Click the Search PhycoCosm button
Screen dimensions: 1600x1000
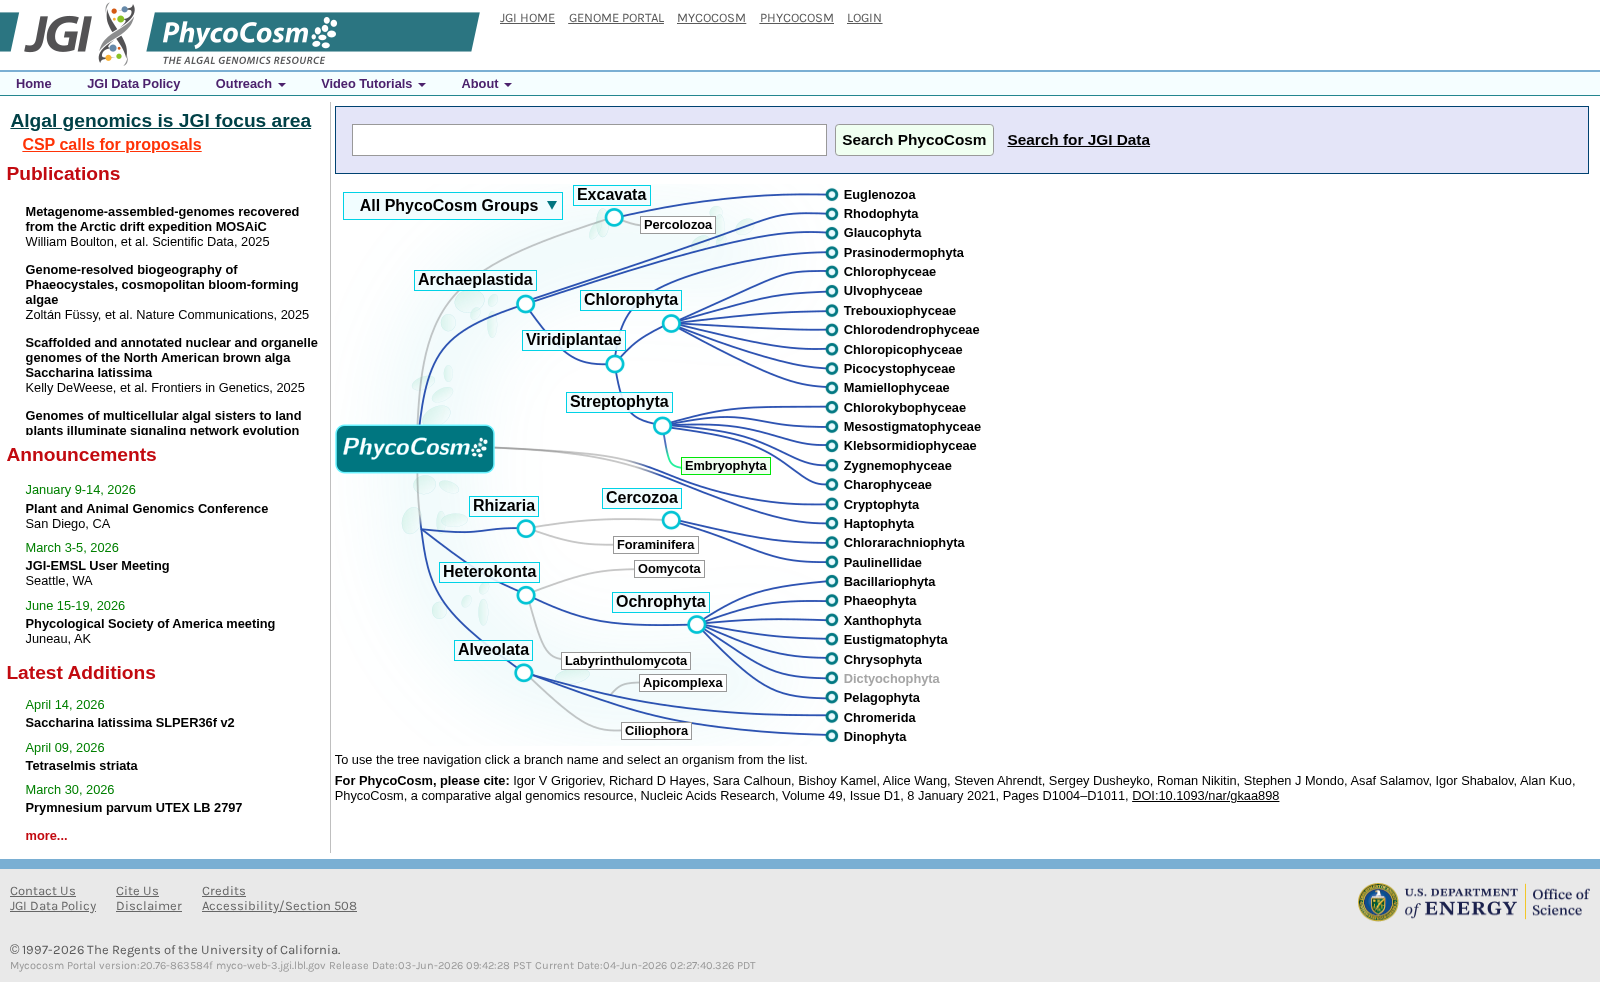(914, 140)
